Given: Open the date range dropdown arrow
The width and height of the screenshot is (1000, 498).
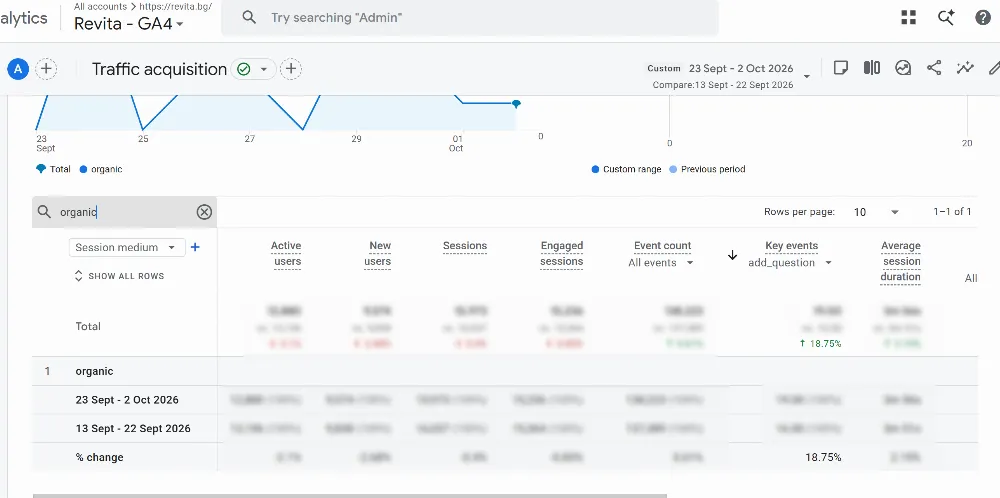Looking at the screenshot, I should point(807,77).
